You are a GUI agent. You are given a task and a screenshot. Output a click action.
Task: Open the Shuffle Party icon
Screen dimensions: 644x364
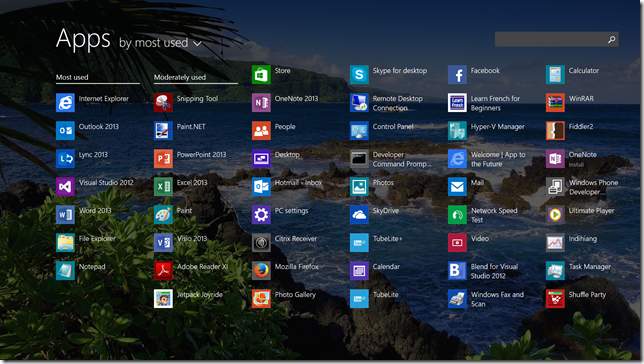[x=555, y=298]
